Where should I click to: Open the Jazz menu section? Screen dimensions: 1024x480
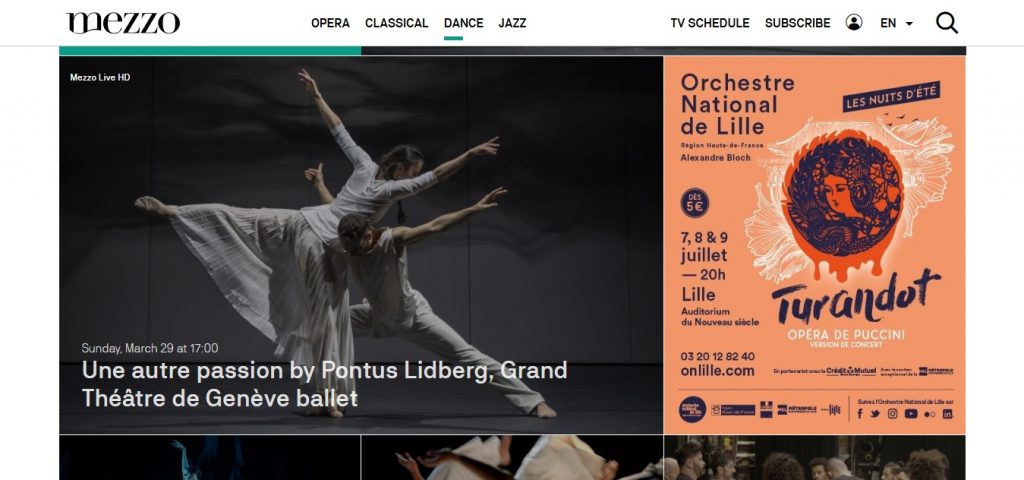(512, 23)
